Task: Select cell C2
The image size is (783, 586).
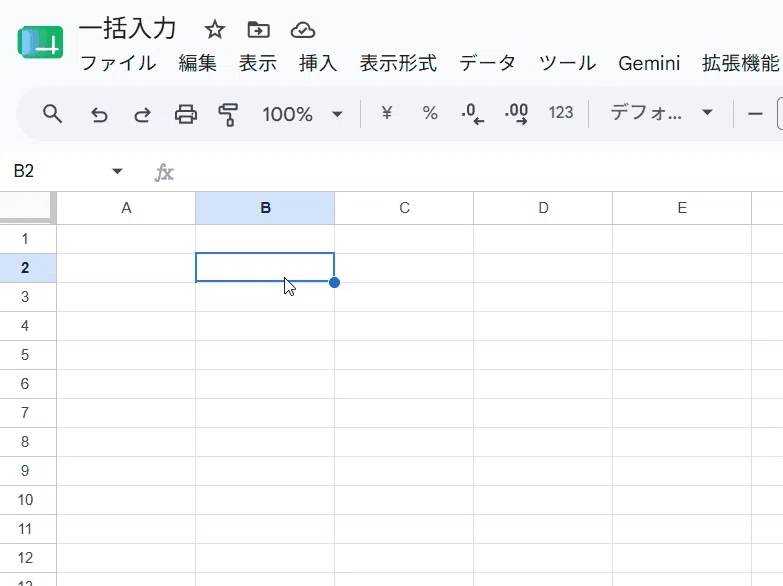Action: pyautogui.click(x=404, y=268)
